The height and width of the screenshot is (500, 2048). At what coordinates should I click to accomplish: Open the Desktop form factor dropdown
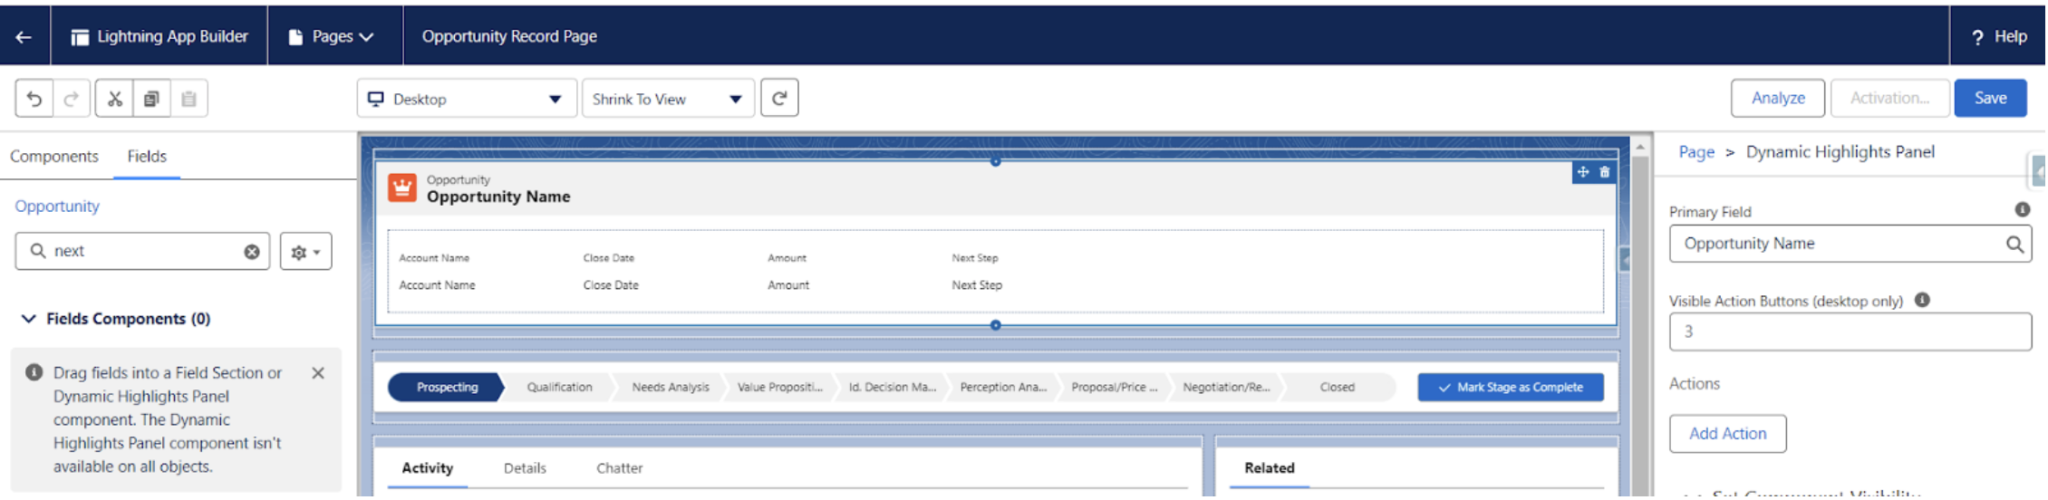point(466,99)
